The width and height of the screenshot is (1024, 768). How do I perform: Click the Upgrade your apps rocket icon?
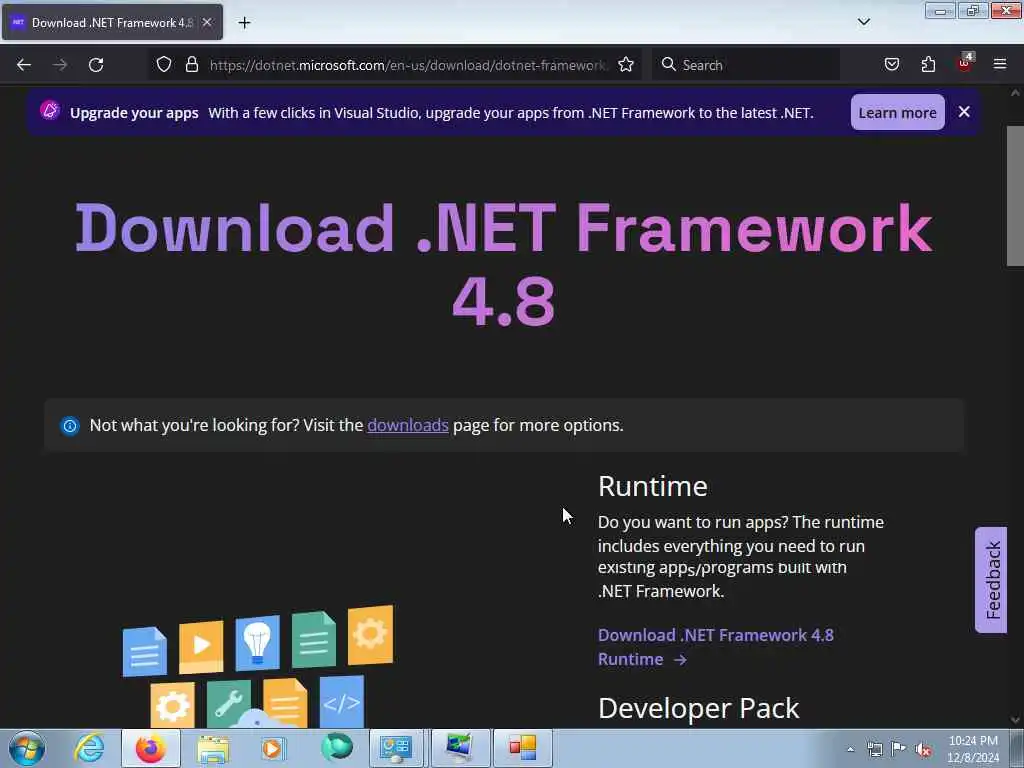[50, 110]
